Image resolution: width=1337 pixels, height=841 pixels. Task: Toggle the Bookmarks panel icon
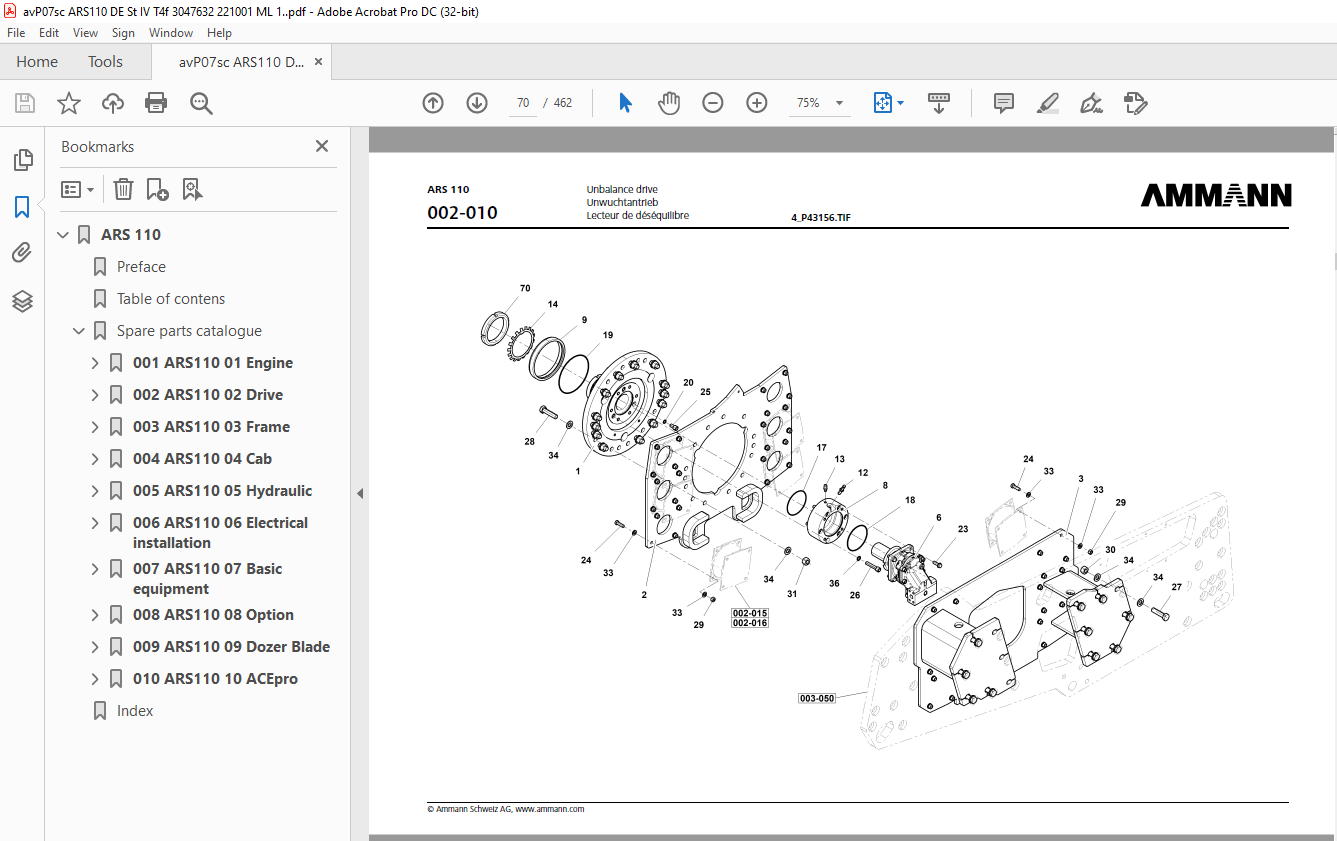click(x=22, y=207)
